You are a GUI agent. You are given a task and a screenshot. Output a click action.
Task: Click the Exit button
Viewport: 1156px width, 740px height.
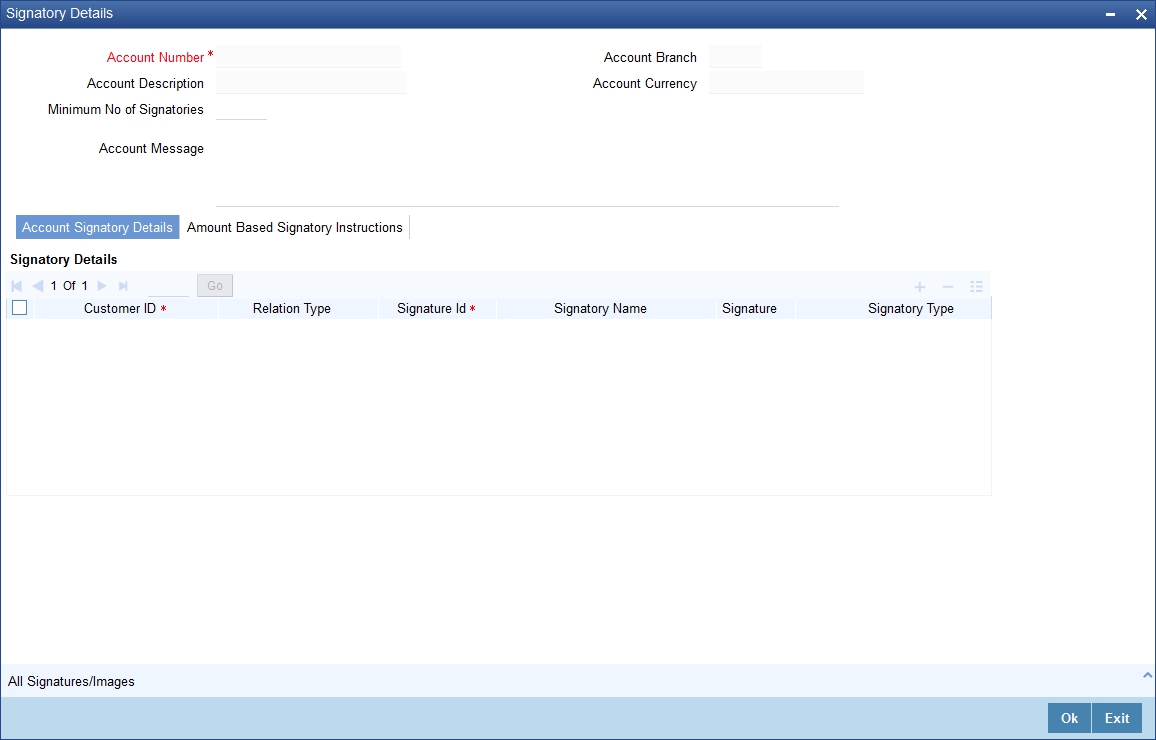coord(1117,718)
